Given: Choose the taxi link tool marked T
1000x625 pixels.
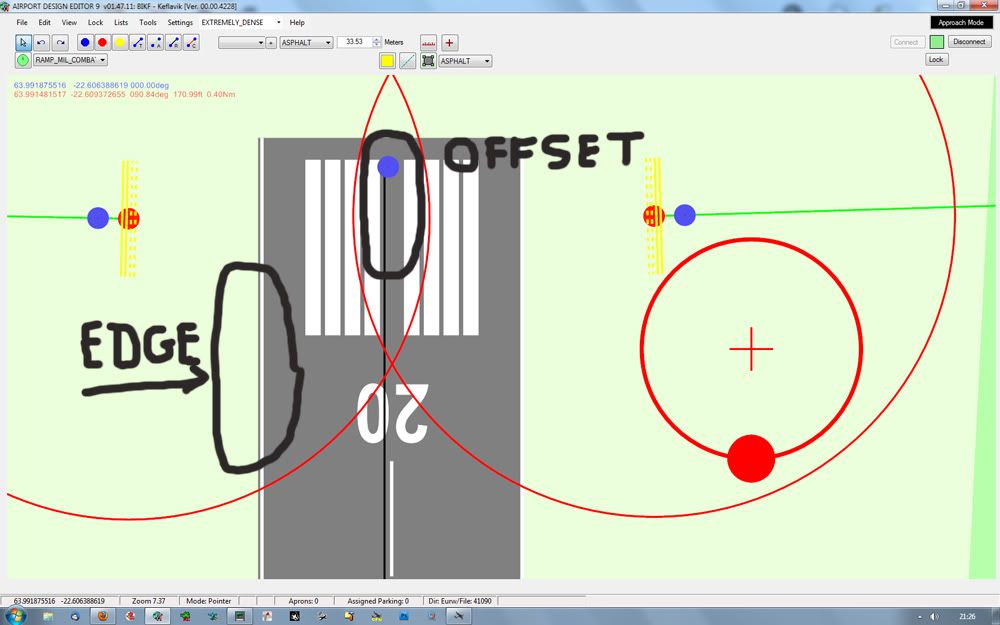Looking at the screenshot, I should [x=138, y=42].
